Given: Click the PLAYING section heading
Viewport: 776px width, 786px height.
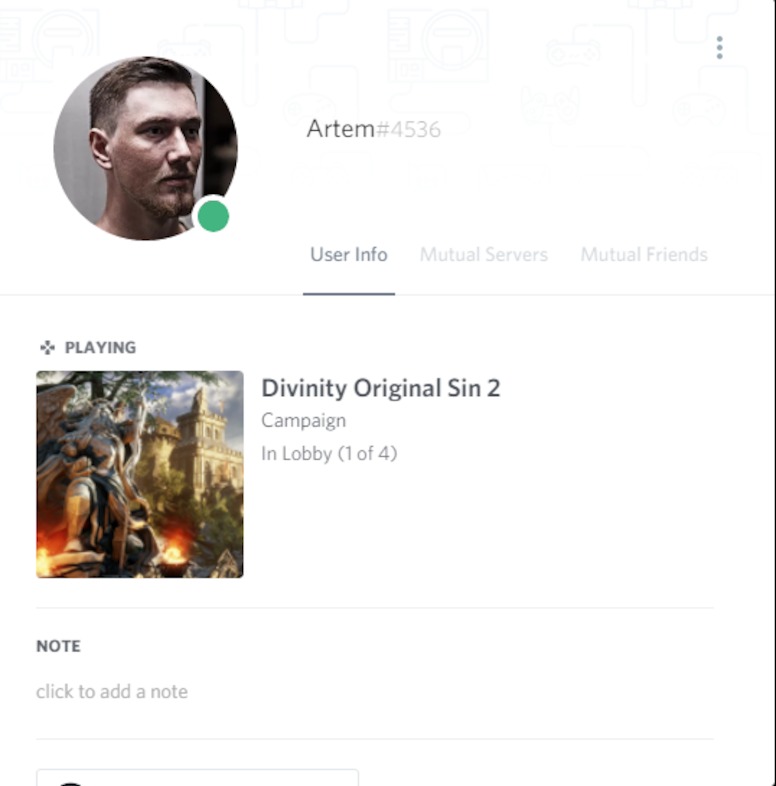Looking at the screenshot, I should point(100,347).
